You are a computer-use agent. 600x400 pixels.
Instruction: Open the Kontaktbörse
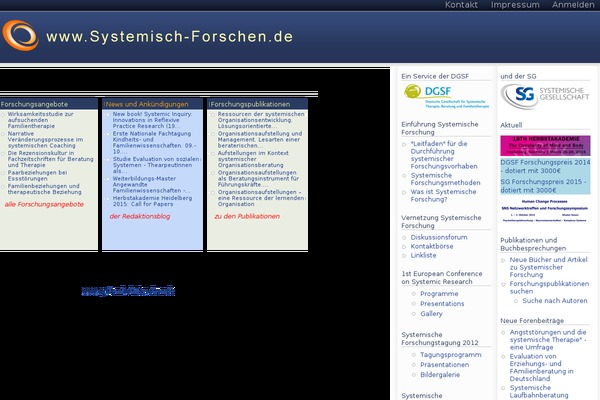pyautogui.click(x=432, y=246)
